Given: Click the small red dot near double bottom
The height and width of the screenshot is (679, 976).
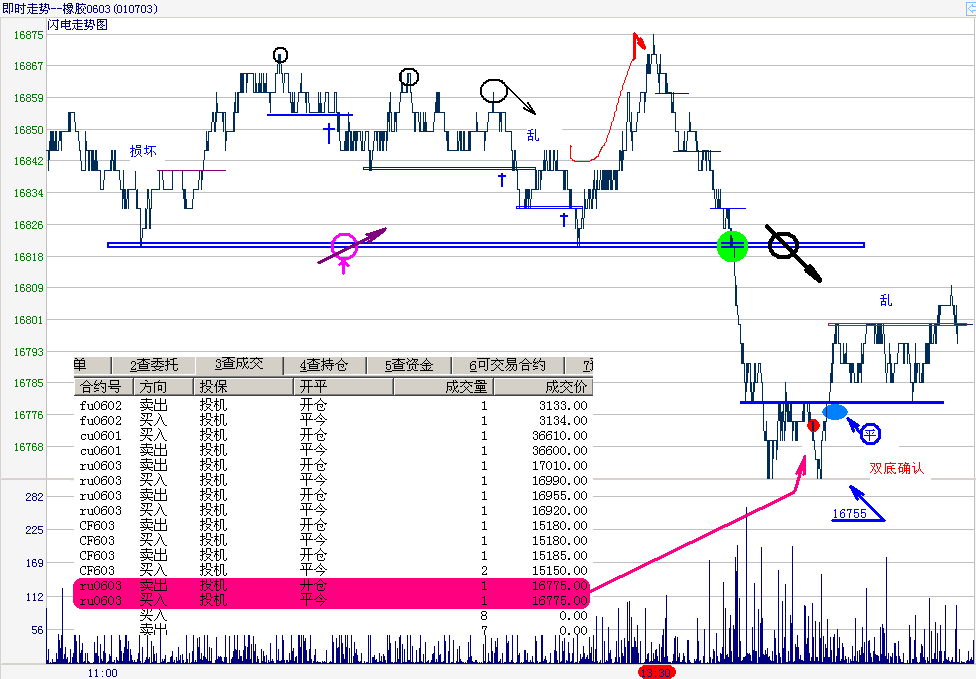Looking at the screenshot, I should (x=813, y=426).
